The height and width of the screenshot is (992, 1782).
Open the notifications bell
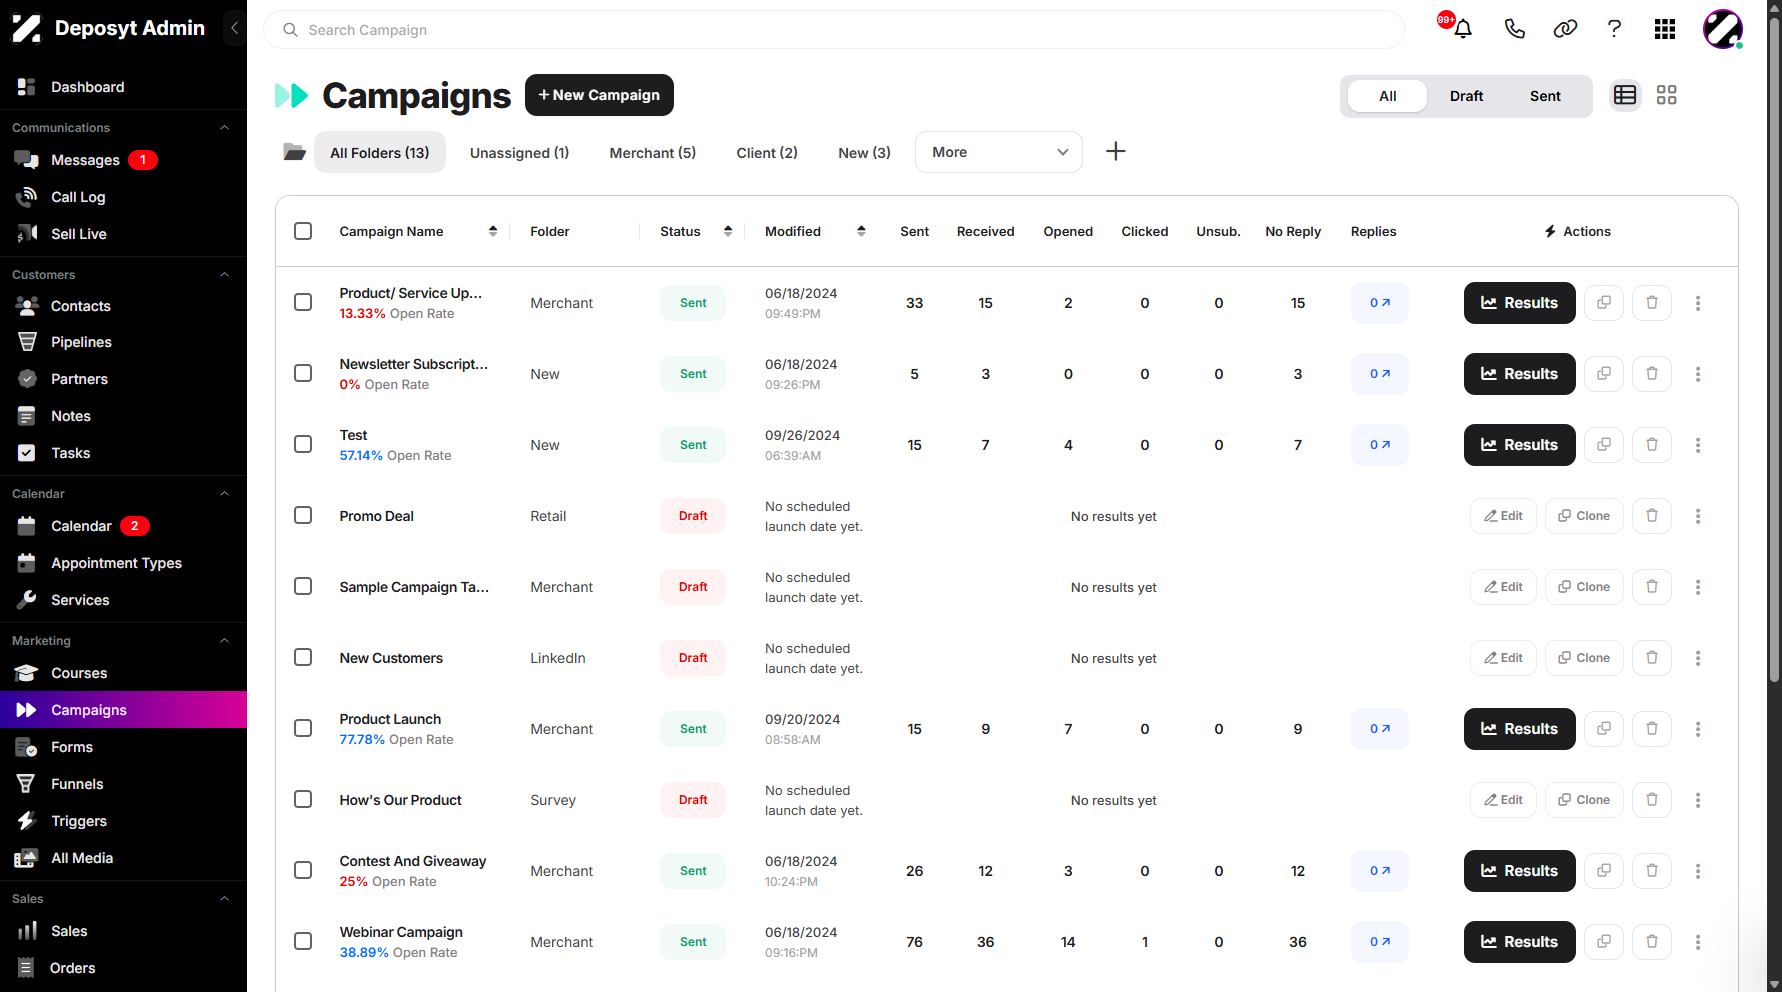(1463, 29)
